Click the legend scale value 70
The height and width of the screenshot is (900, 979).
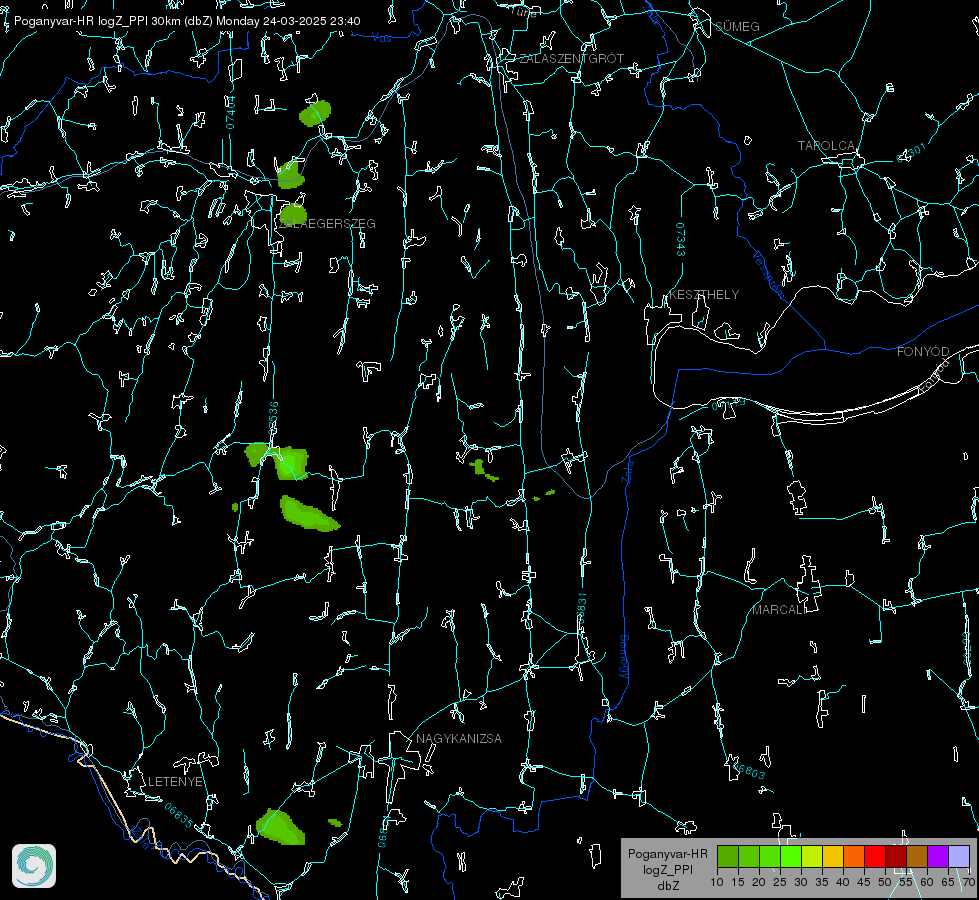(968, 882)
